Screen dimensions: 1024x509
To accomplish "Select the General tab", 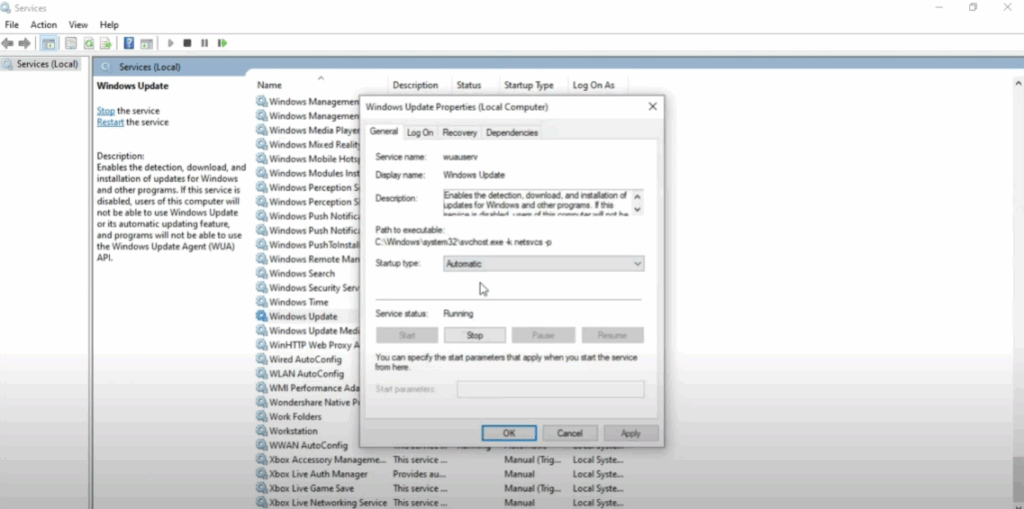I will pyautogui.click(x=383, y=131).
